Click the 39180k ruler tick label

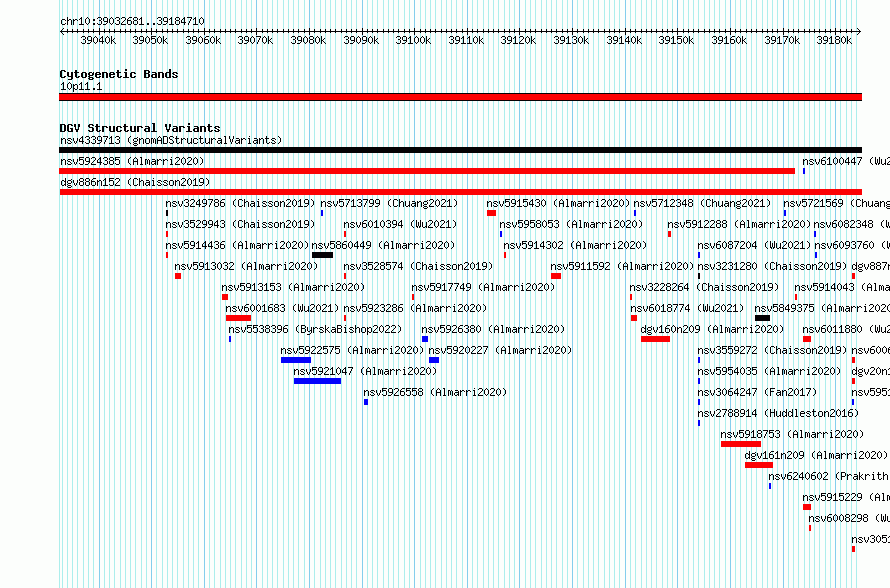(834, 40)
